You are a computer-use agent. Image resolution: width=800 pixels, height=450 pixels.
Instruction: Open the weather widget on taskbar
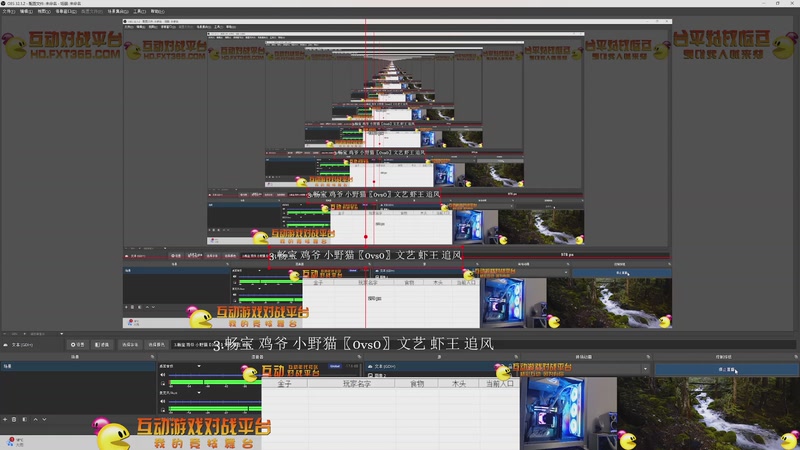pyautogui.click(x=15, y=442)
